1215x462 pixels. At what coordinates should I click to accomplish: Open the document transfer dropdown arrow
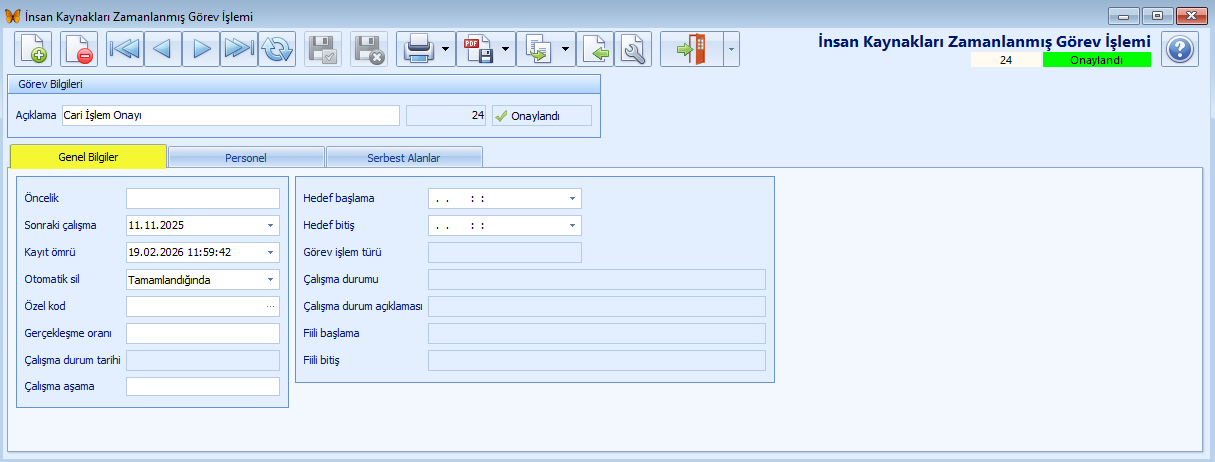click(565, 48)
